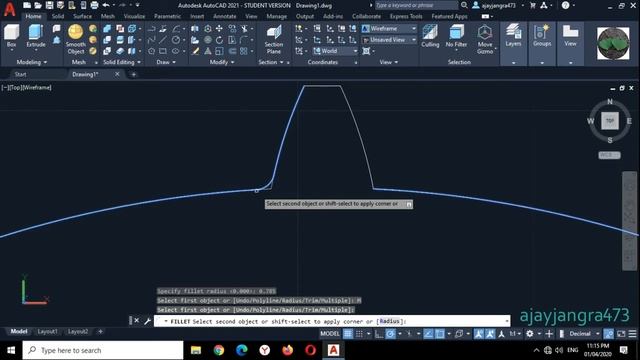Toggle polar tracking in status bar

(x=391, y=334)
